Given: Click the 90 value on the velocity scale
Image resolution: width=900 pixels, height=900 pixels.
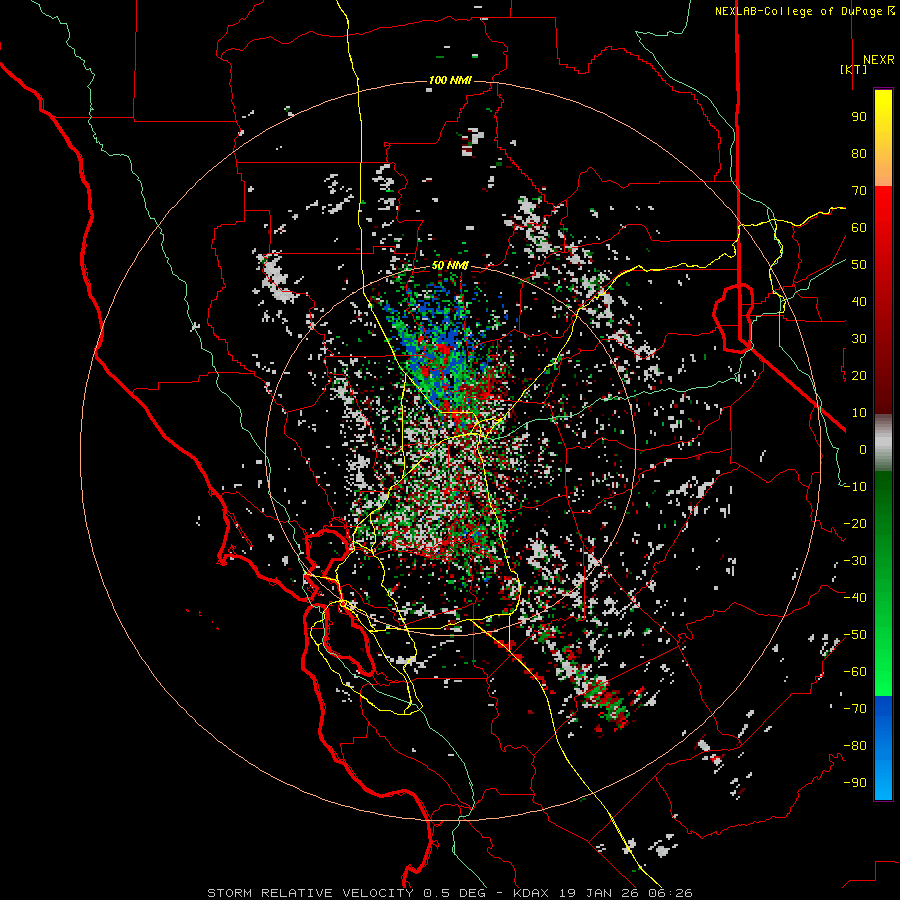Looking at the screenshot, I should [859, 117].
